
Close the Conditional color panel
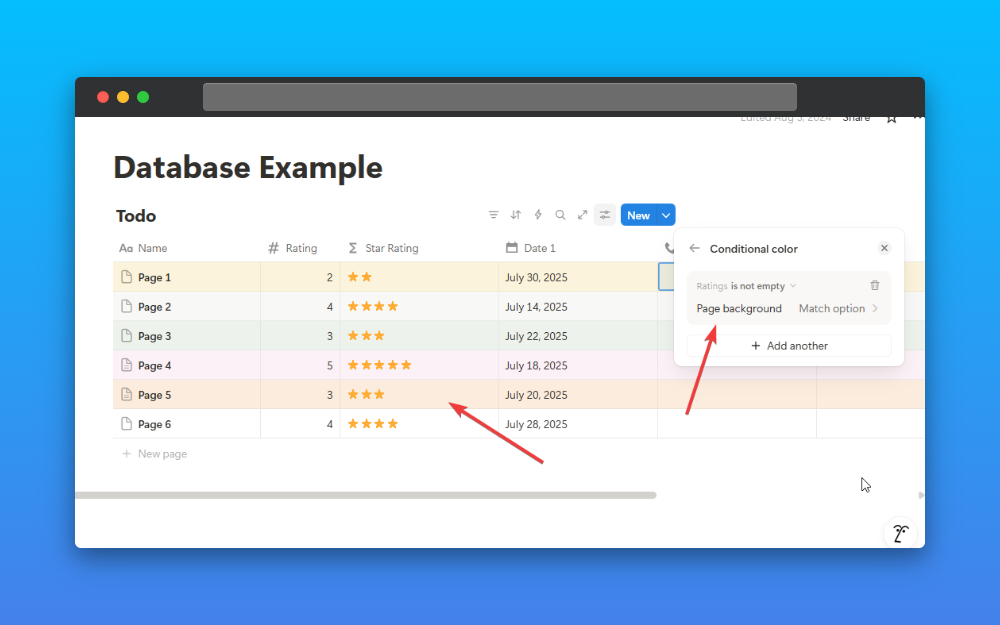pyautogui.click(x=884, y=248)
